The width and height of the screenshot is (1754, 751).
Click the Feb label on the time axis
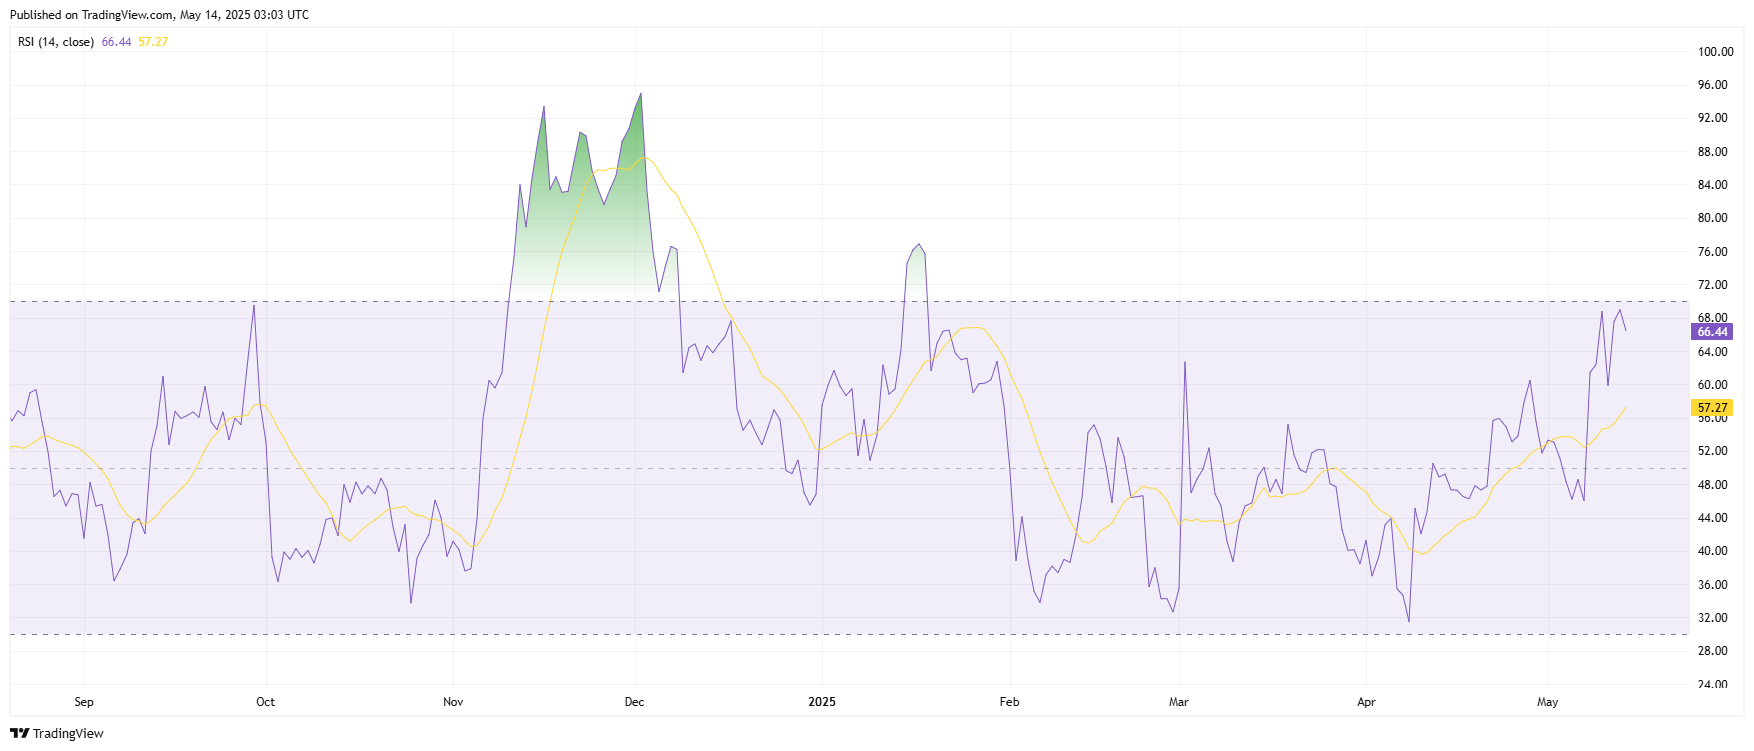point(1010,702)
